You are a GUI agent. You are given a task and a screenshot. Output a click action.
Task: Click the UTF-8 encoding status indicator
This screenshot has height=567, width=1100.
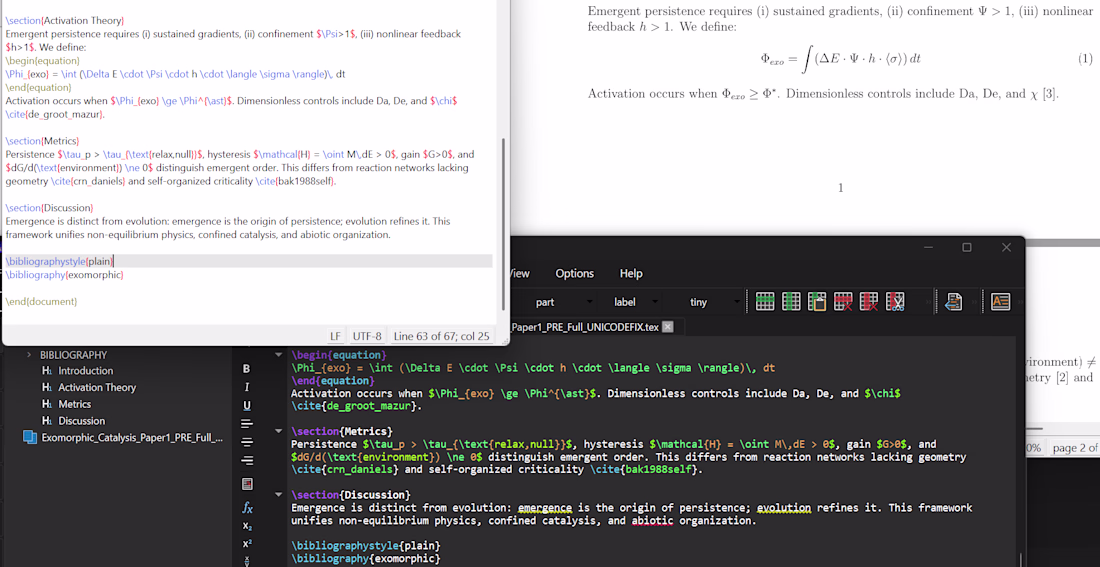[x=367, y=336]
